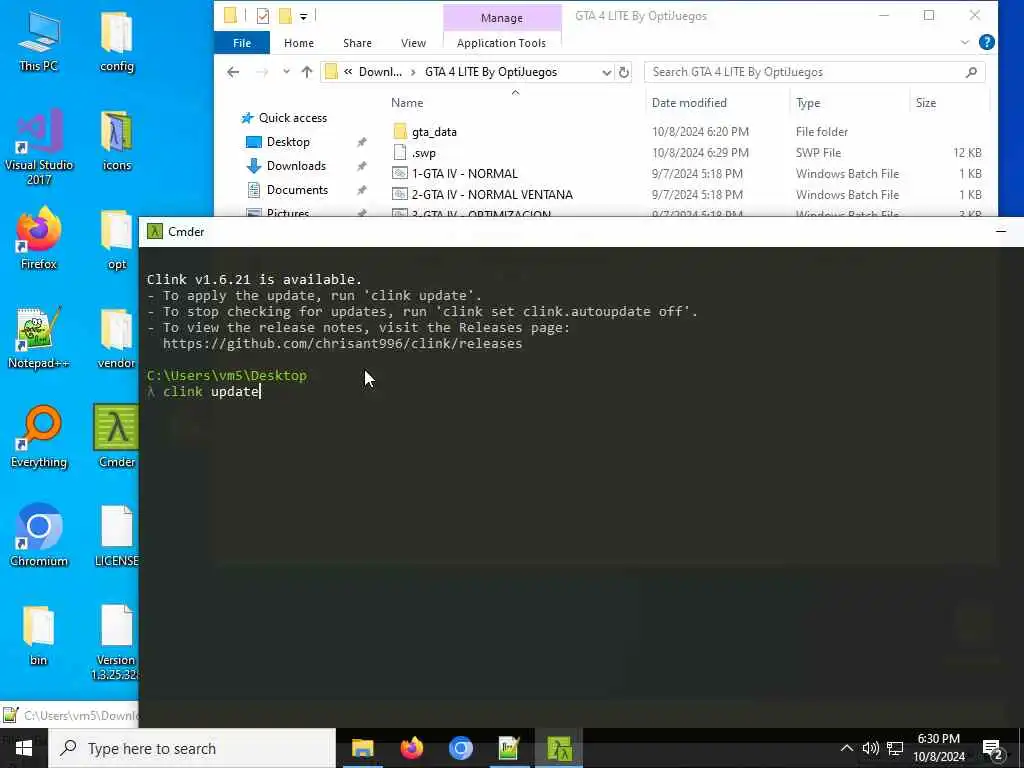Click File Explorer taskbar icon

[362, 748]
